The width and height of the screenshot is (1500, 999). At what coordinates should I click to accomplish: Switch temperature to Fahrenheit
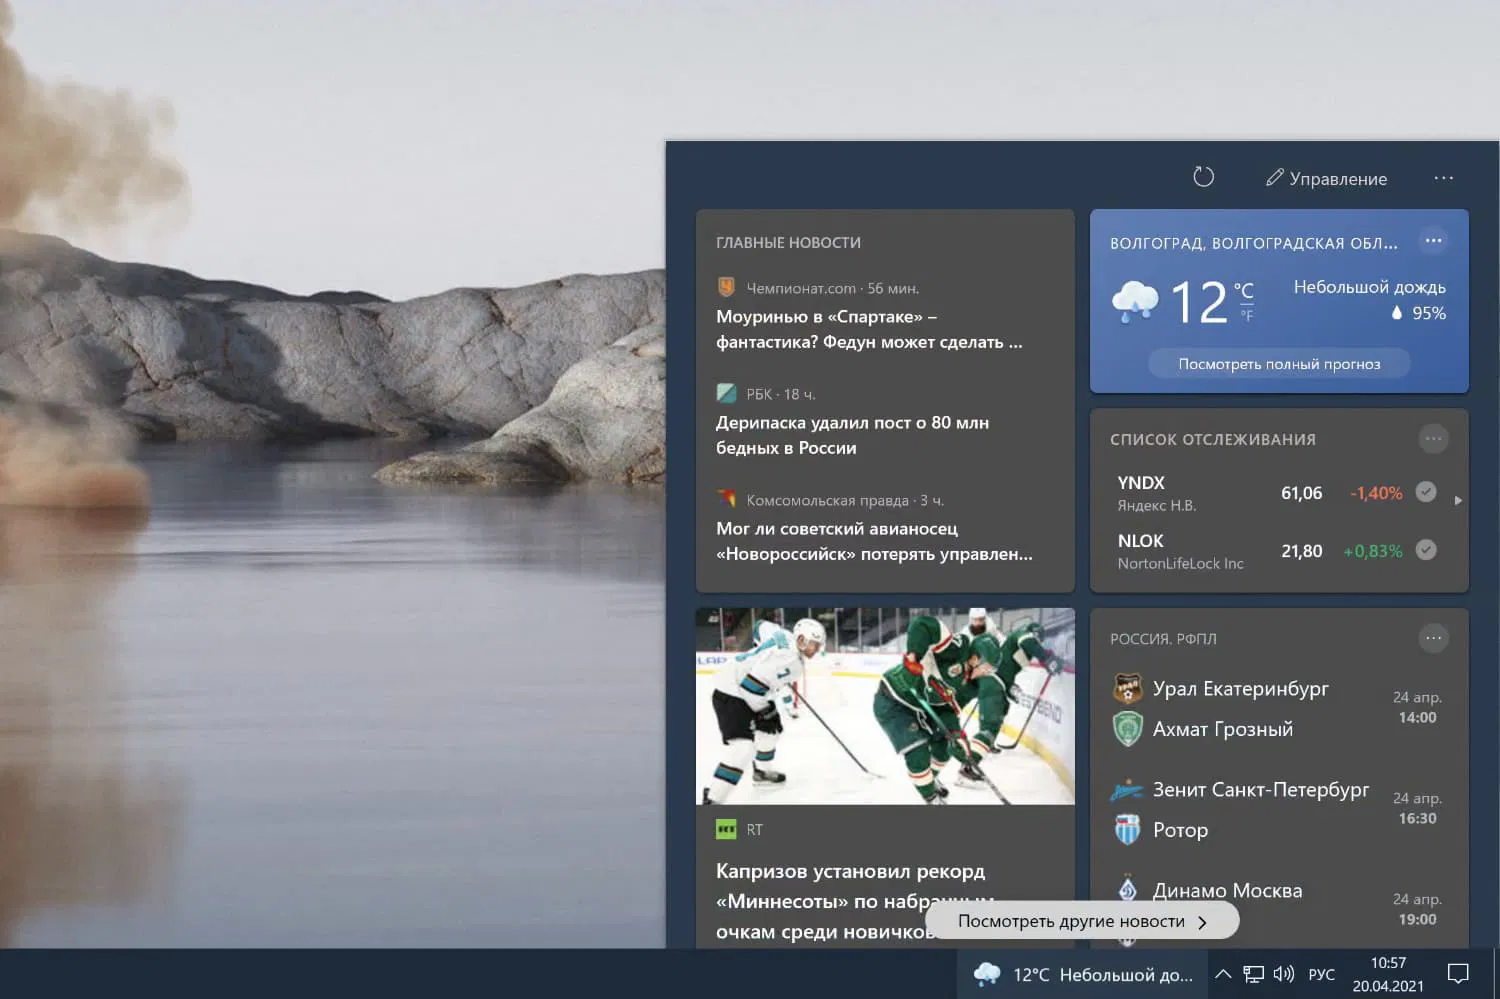(x=1246, y=316)
